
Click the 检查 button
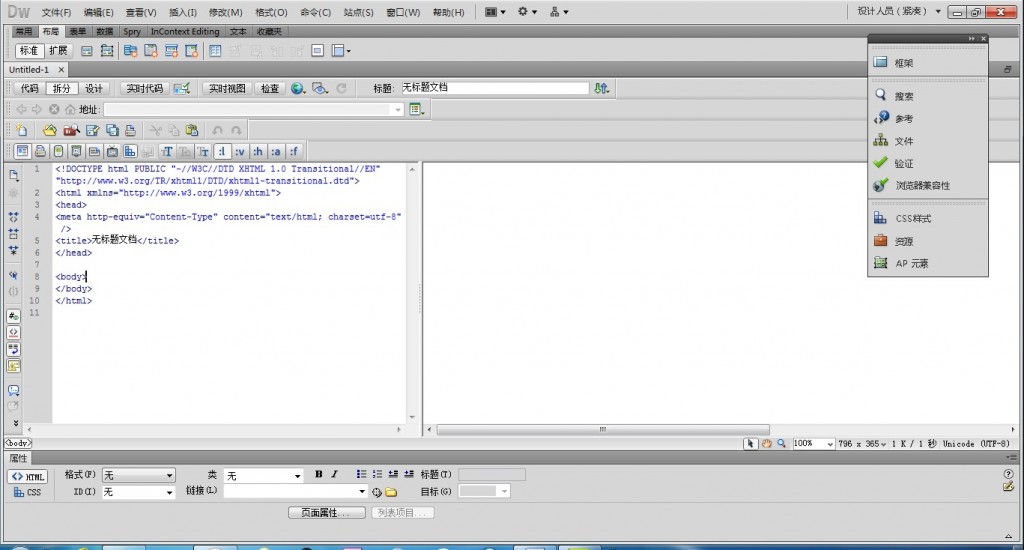tap(270, 88)
